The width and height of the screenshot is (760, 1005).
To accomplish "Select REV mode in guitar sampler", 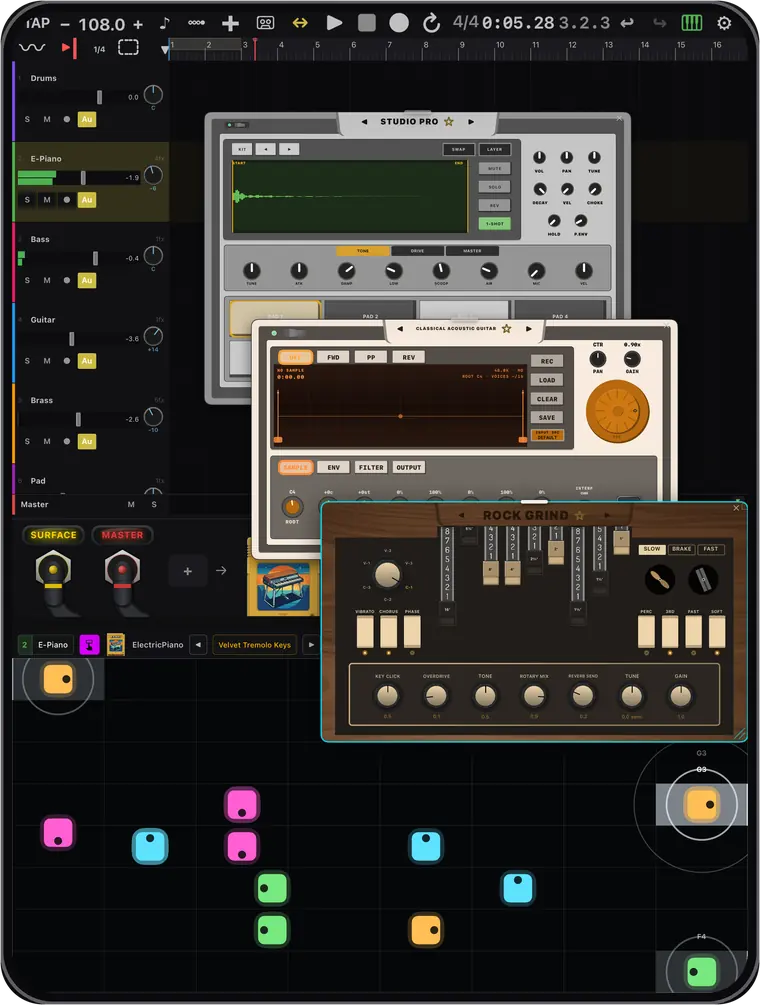I will pyautogui.click(x=408, y=357).
